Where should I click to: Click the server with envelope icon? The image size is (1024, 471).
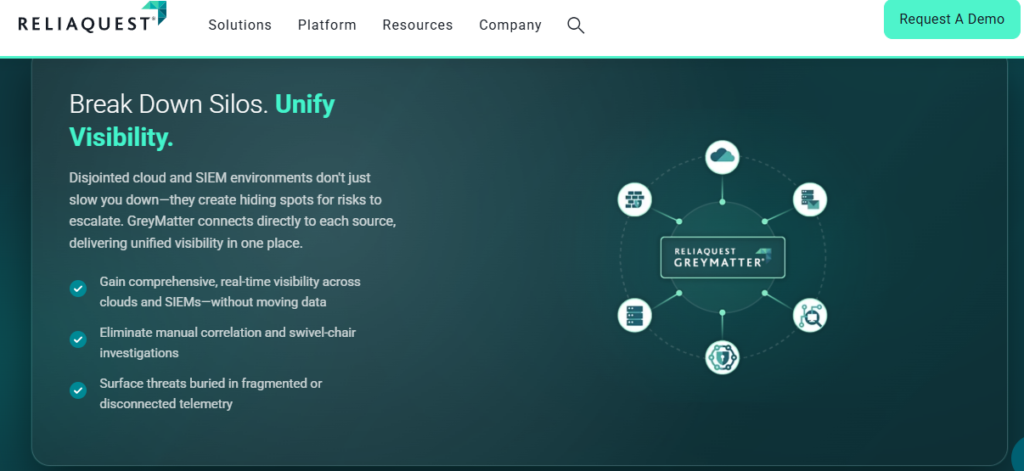[x=810, y=199]
